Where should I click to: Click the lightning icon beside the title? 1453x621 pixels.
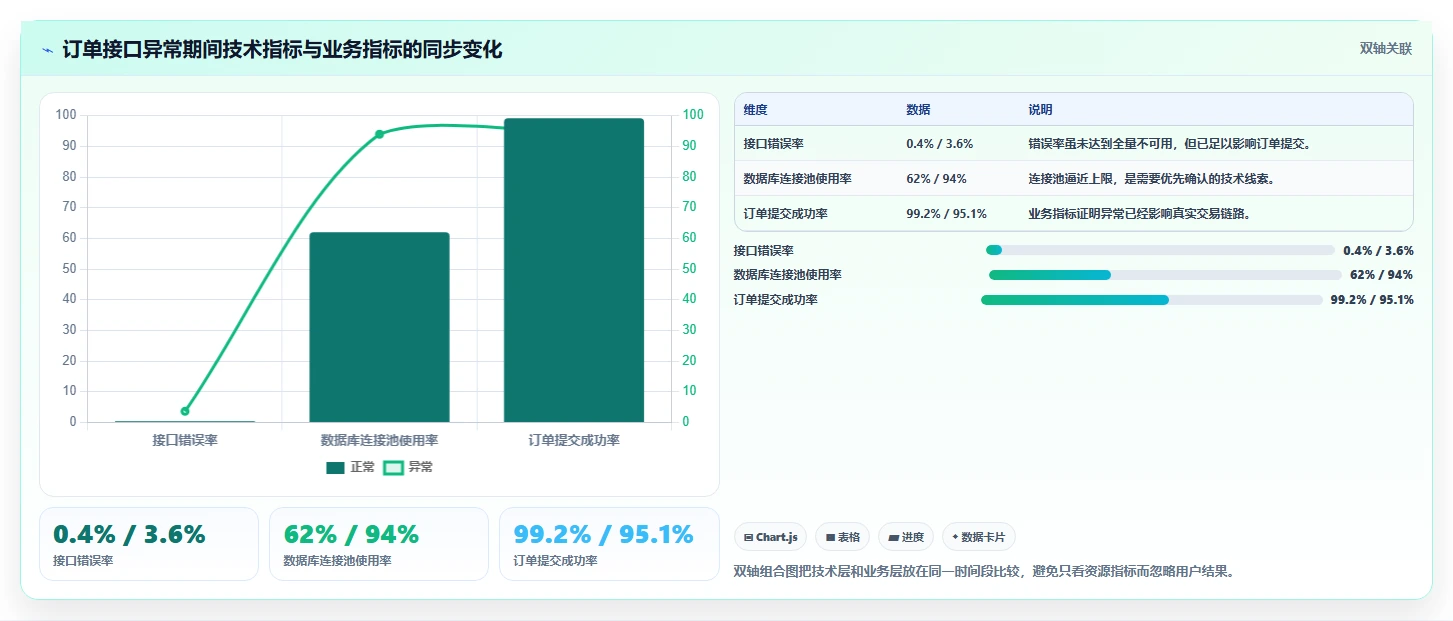[x=47, y=50]
